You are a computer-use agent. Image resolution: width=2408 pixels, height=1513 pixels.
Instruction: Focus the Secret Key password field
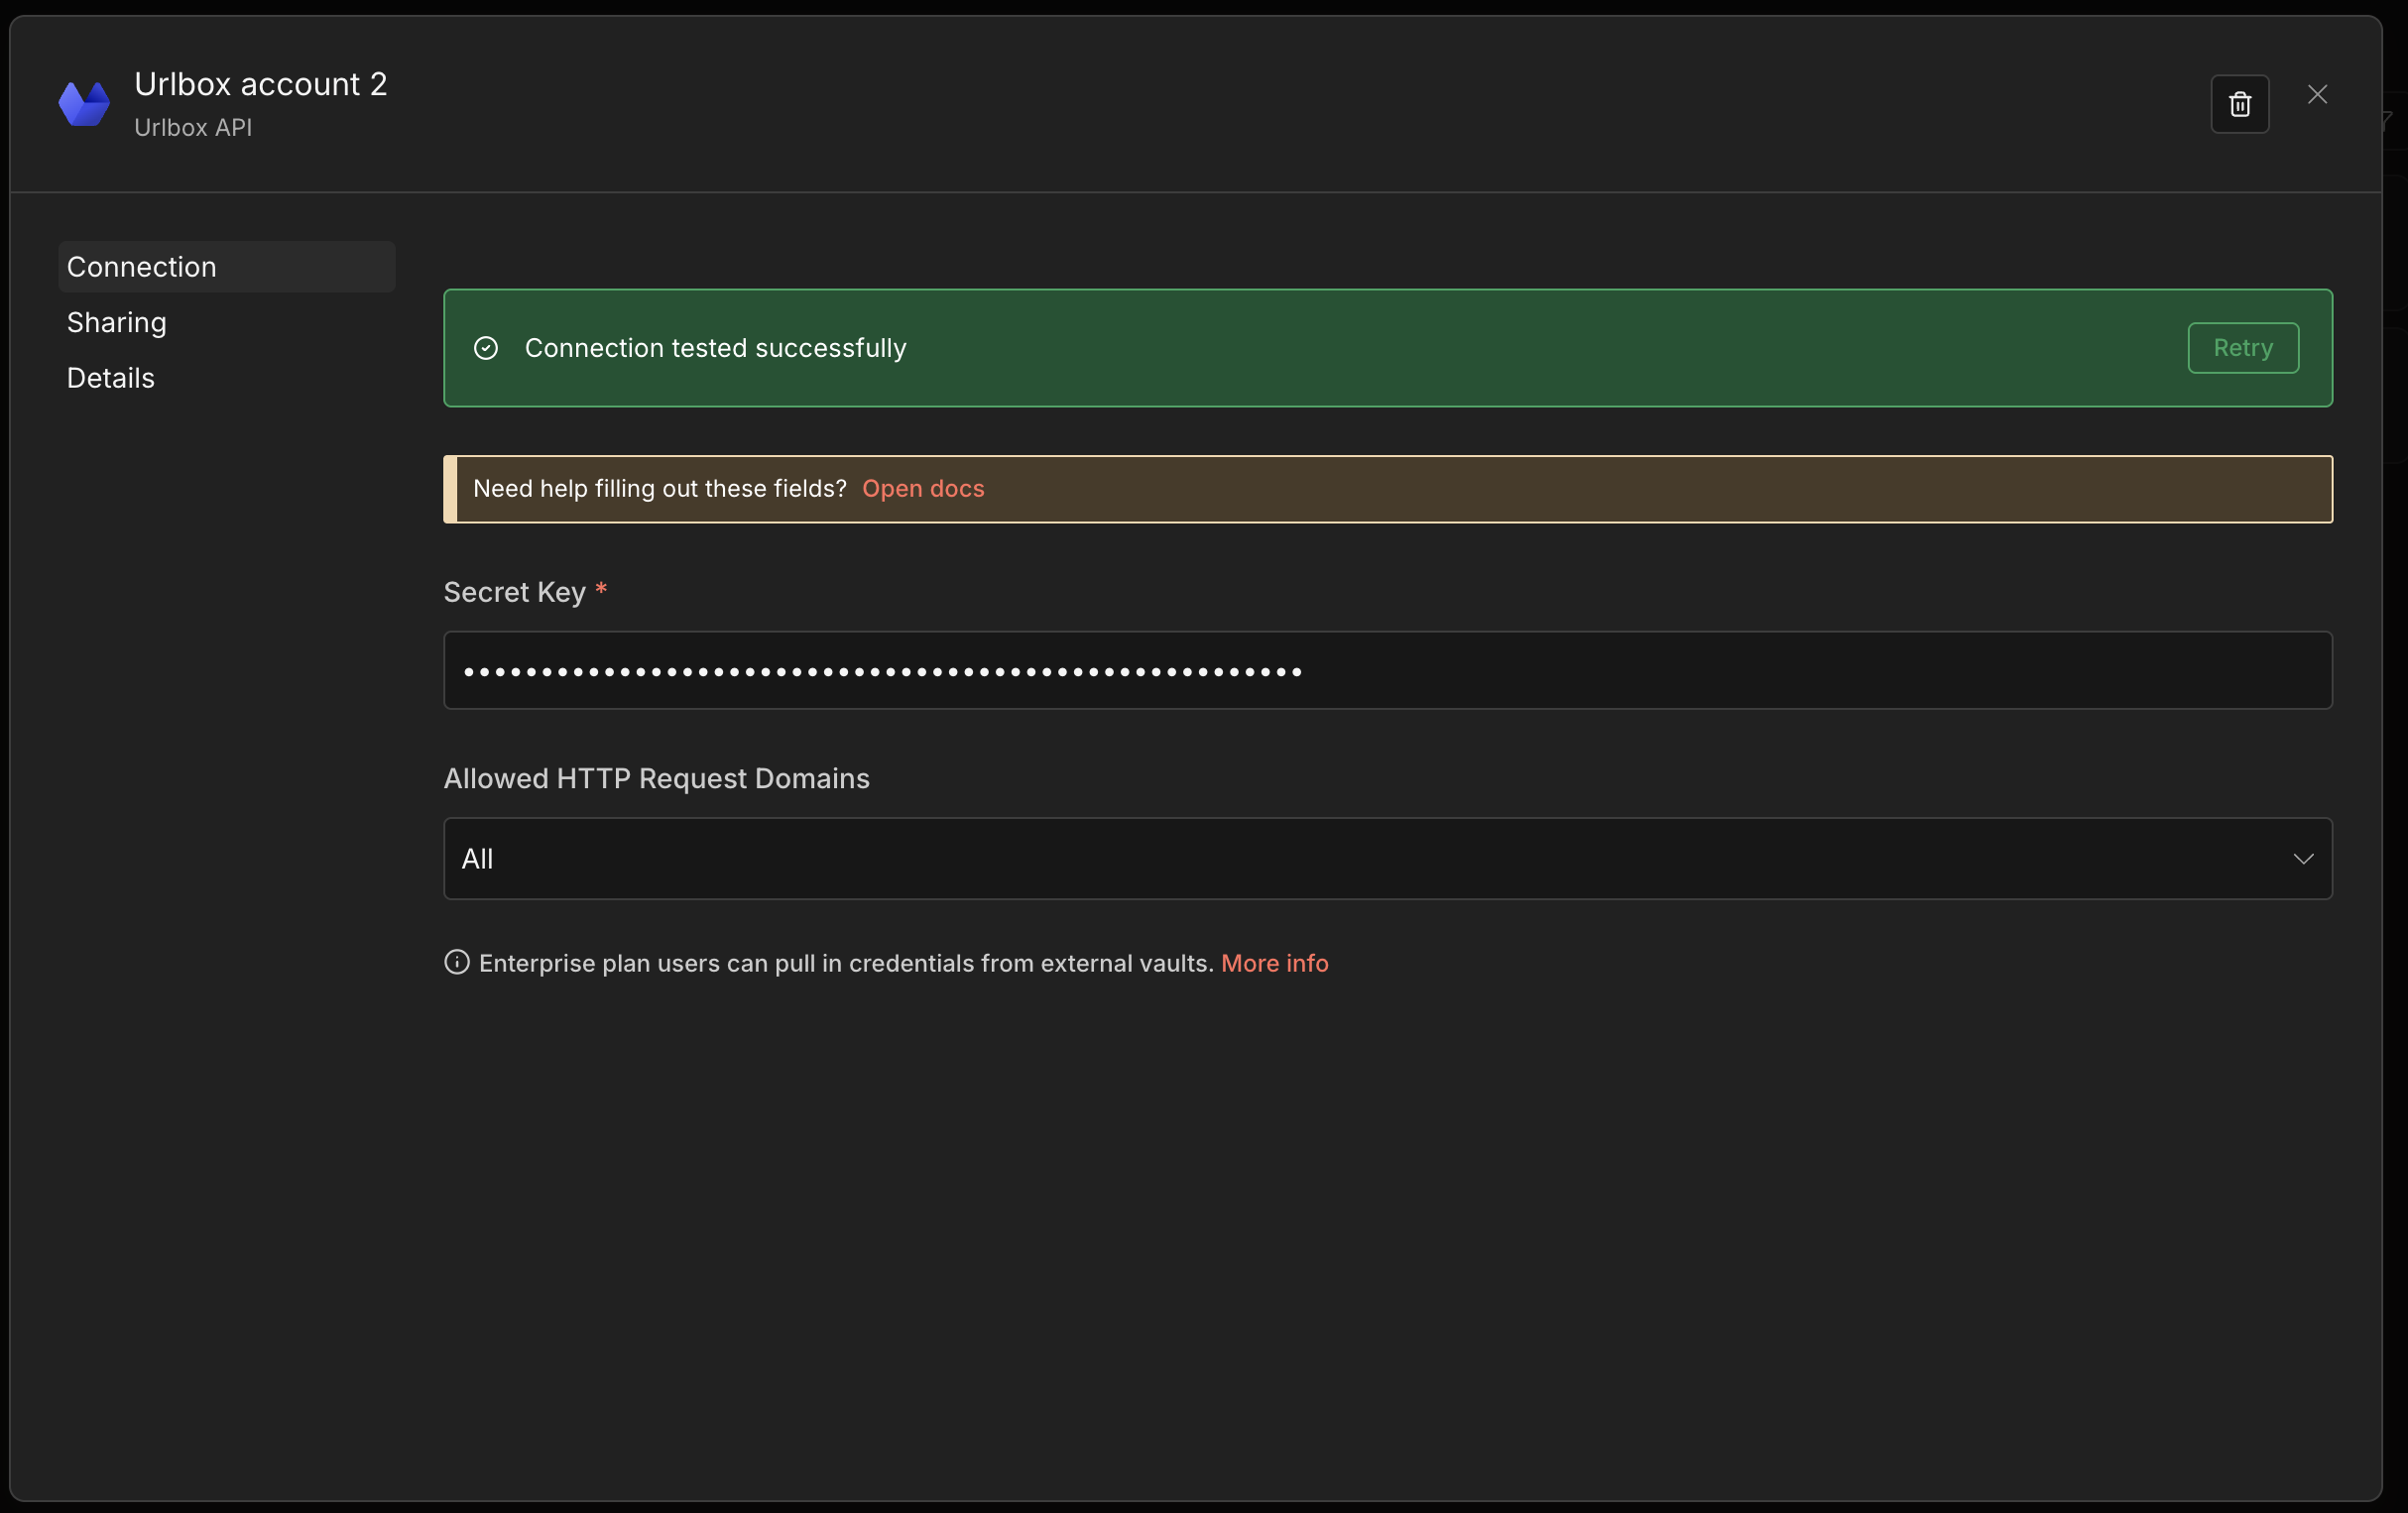click(x=1387, y=671)
